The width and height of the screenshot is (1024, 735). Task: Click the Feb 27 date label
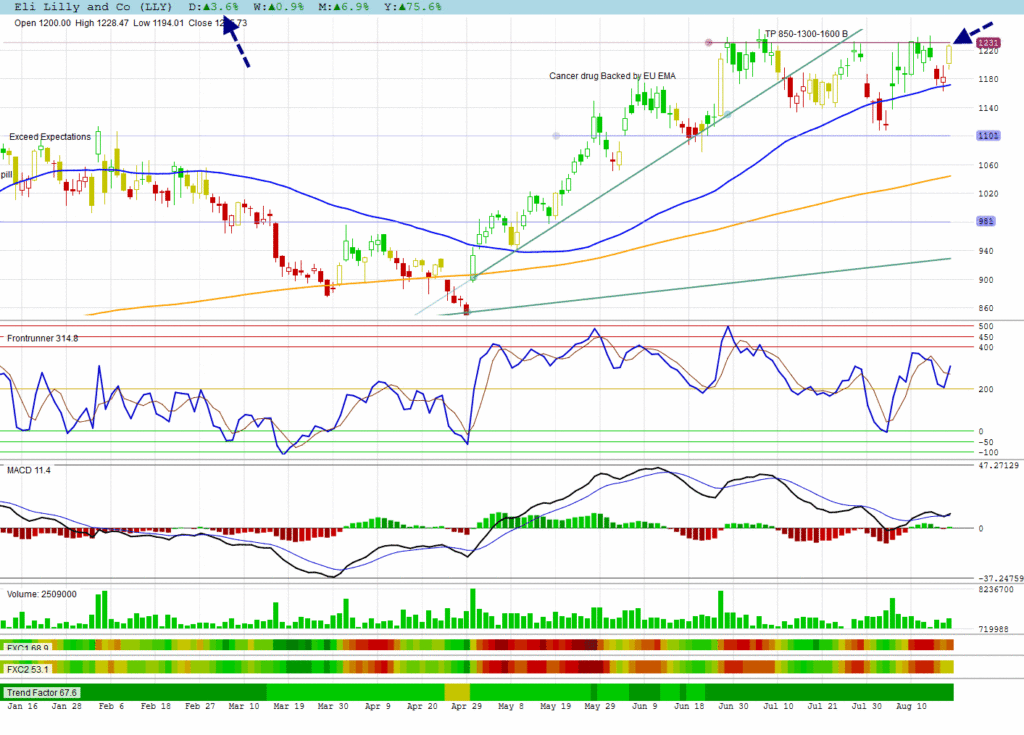(200, 706)
